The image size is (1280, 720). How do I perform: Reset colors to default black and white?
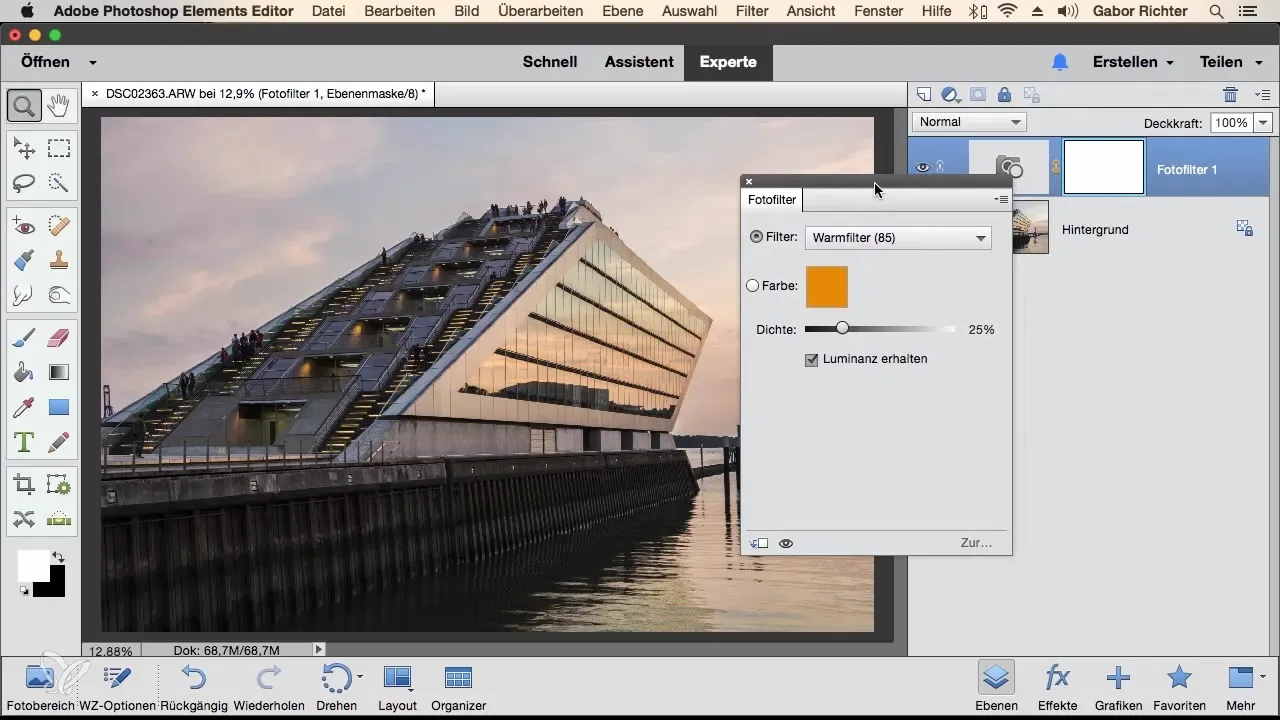[24, 592]
